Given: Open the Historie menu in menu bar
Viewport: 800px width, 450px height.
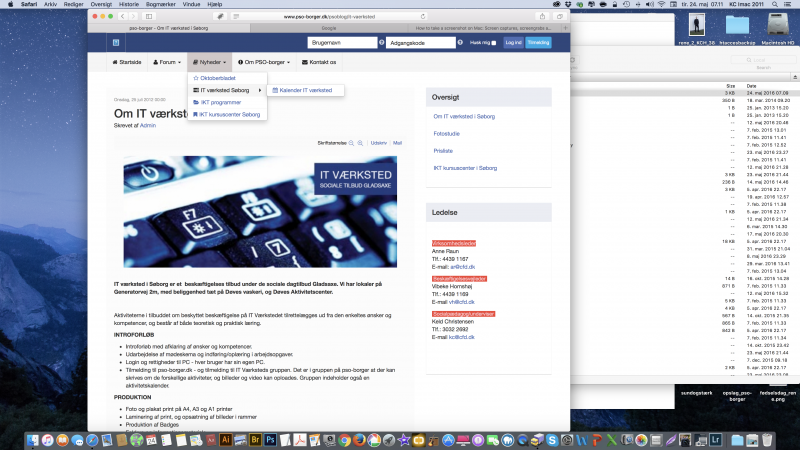Looking at the screenshot, I should click(129, 4).
